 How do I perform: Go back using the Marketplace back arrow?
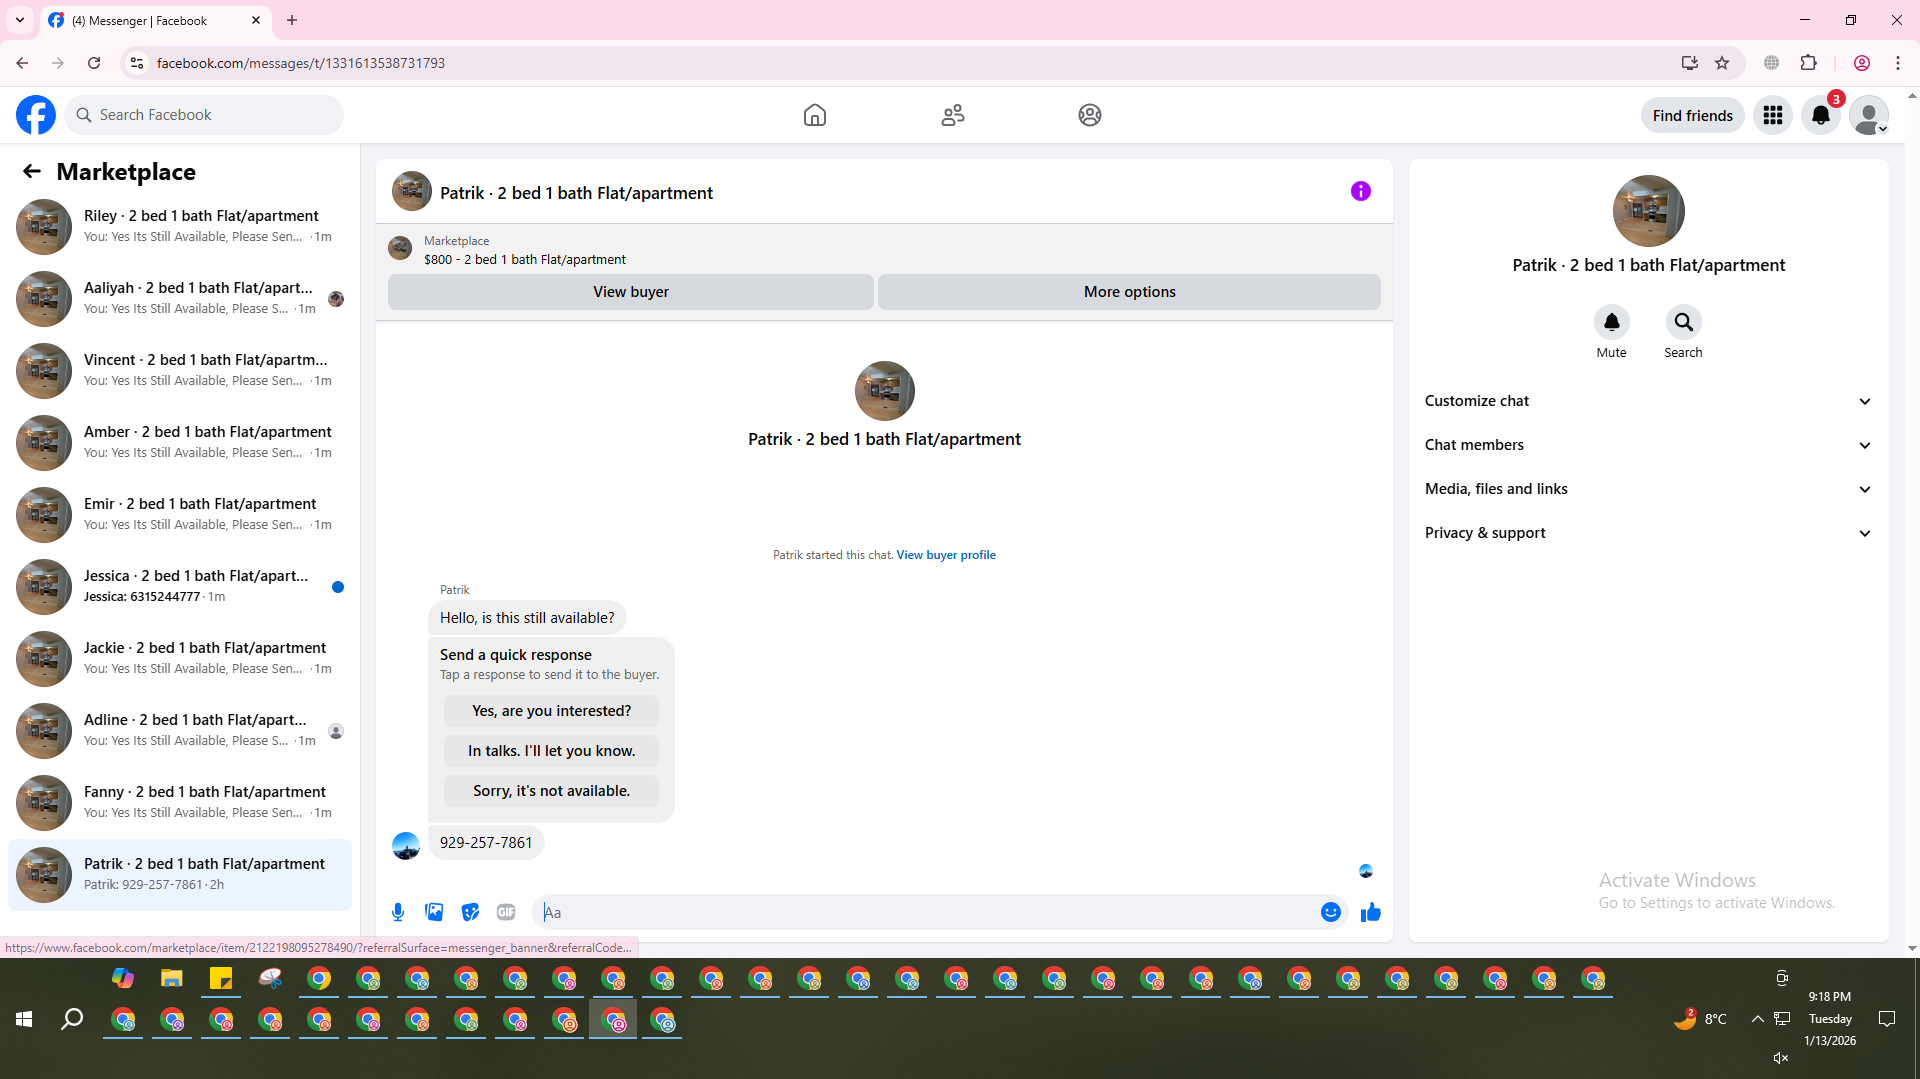tap(32, 171)
